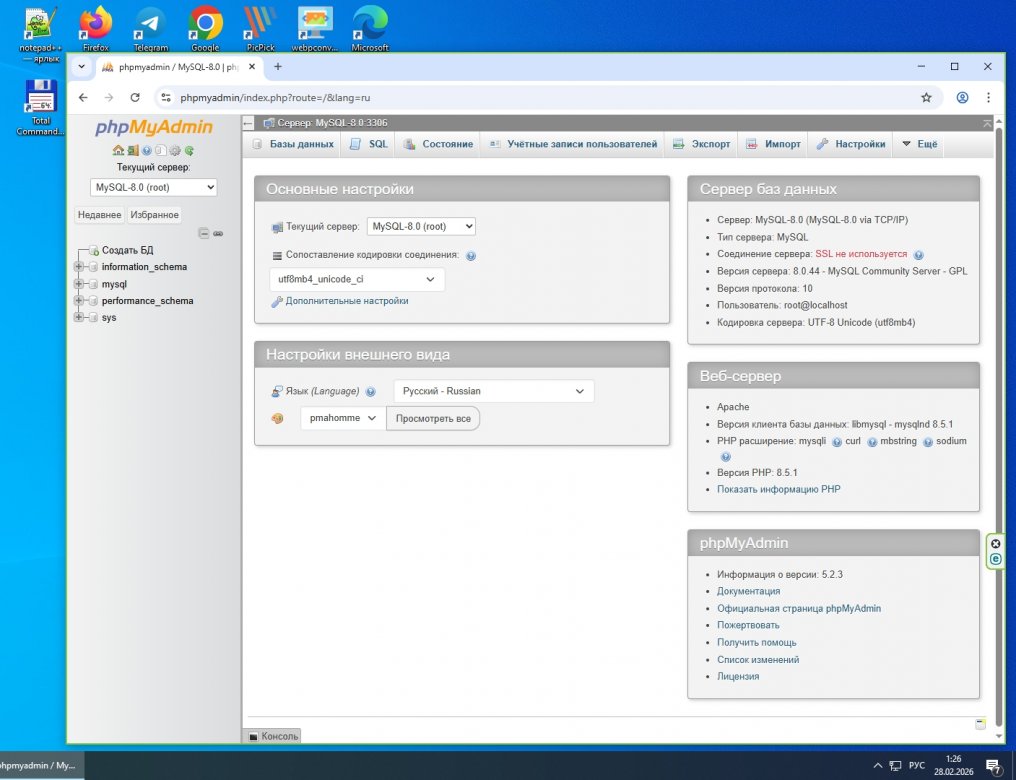Click the Создать БД tree item
Viewport: 1016px width, 780px height.
(x=127, y=250)
